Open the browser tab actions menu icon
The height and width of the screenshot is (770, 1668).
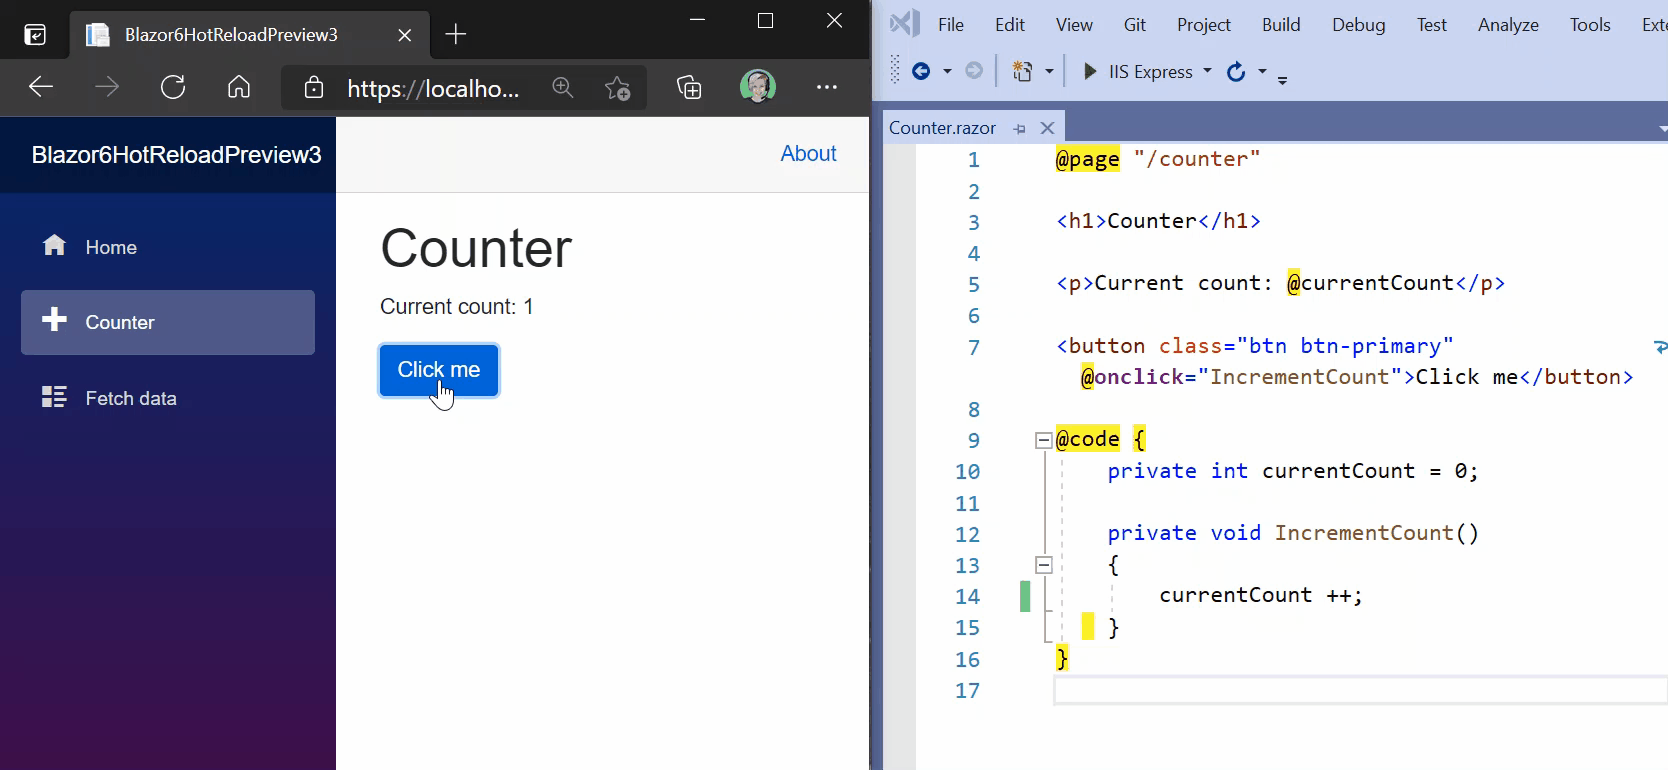pos(35,35)
